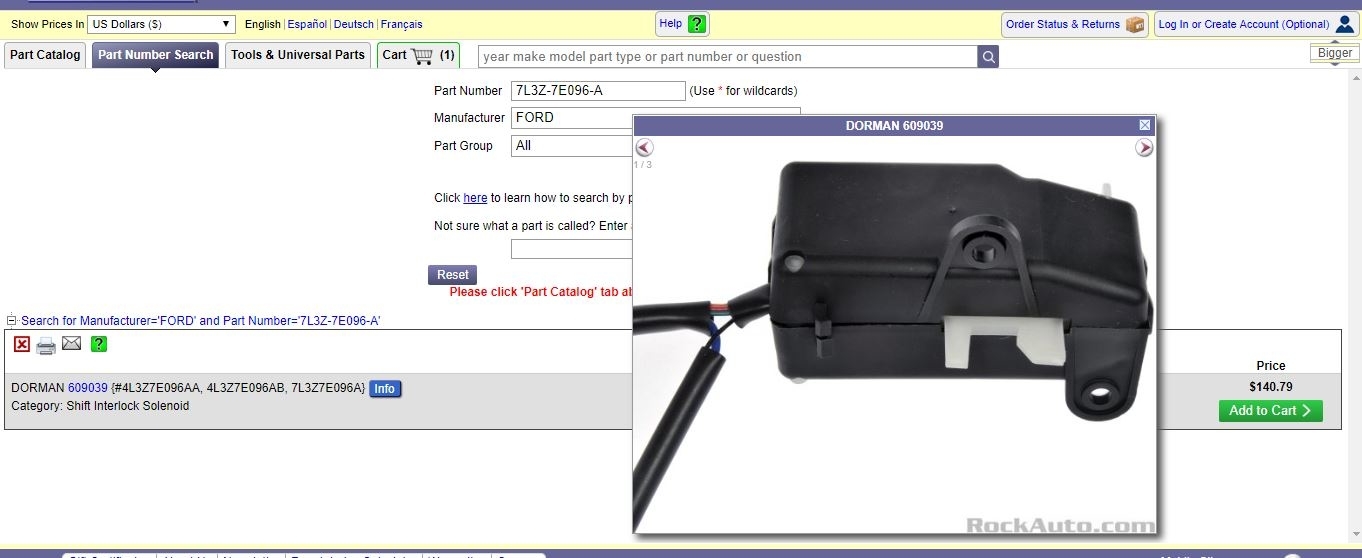Open the Part Group dropdown

tap(571, 146)
